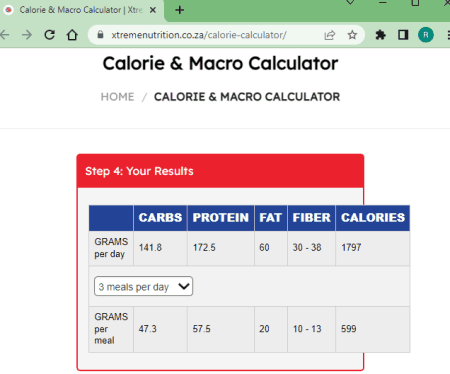Follow the HOME breadcrumb link

tap(117, 97)
